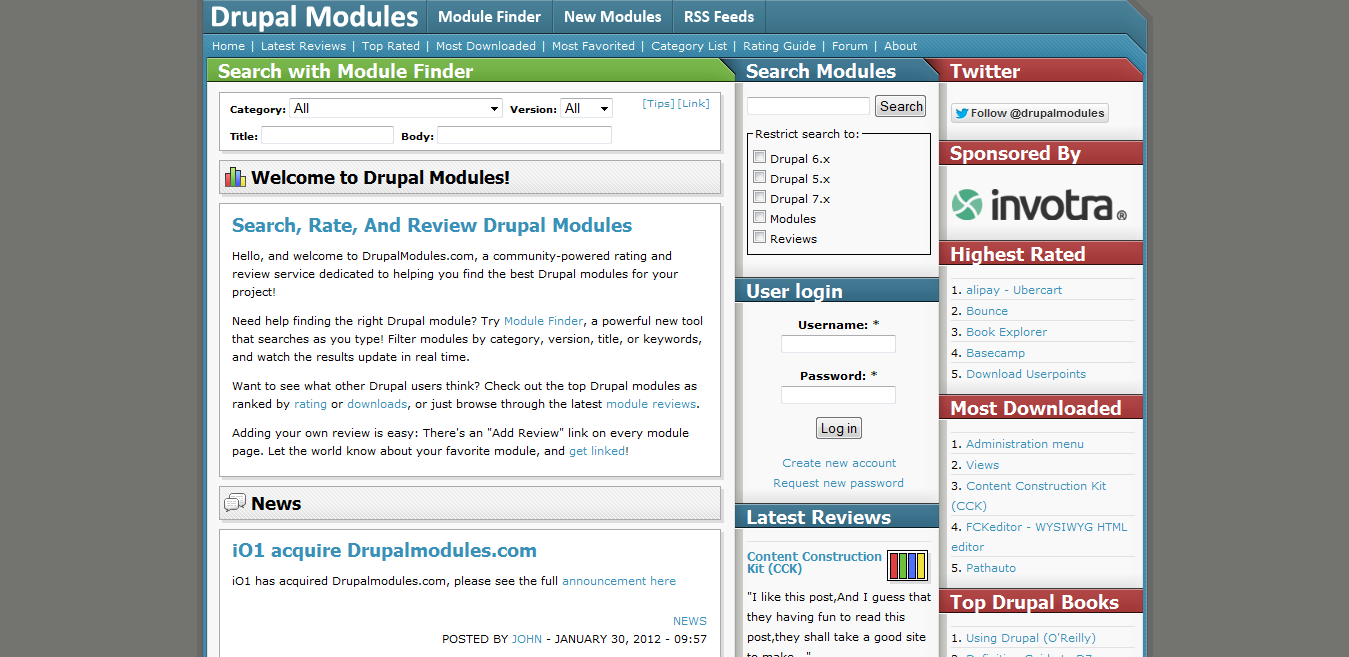Open Using Drupal (O'Reilly) book link
This screenshot has width=1349, height=657.
tap(1031, 638)
